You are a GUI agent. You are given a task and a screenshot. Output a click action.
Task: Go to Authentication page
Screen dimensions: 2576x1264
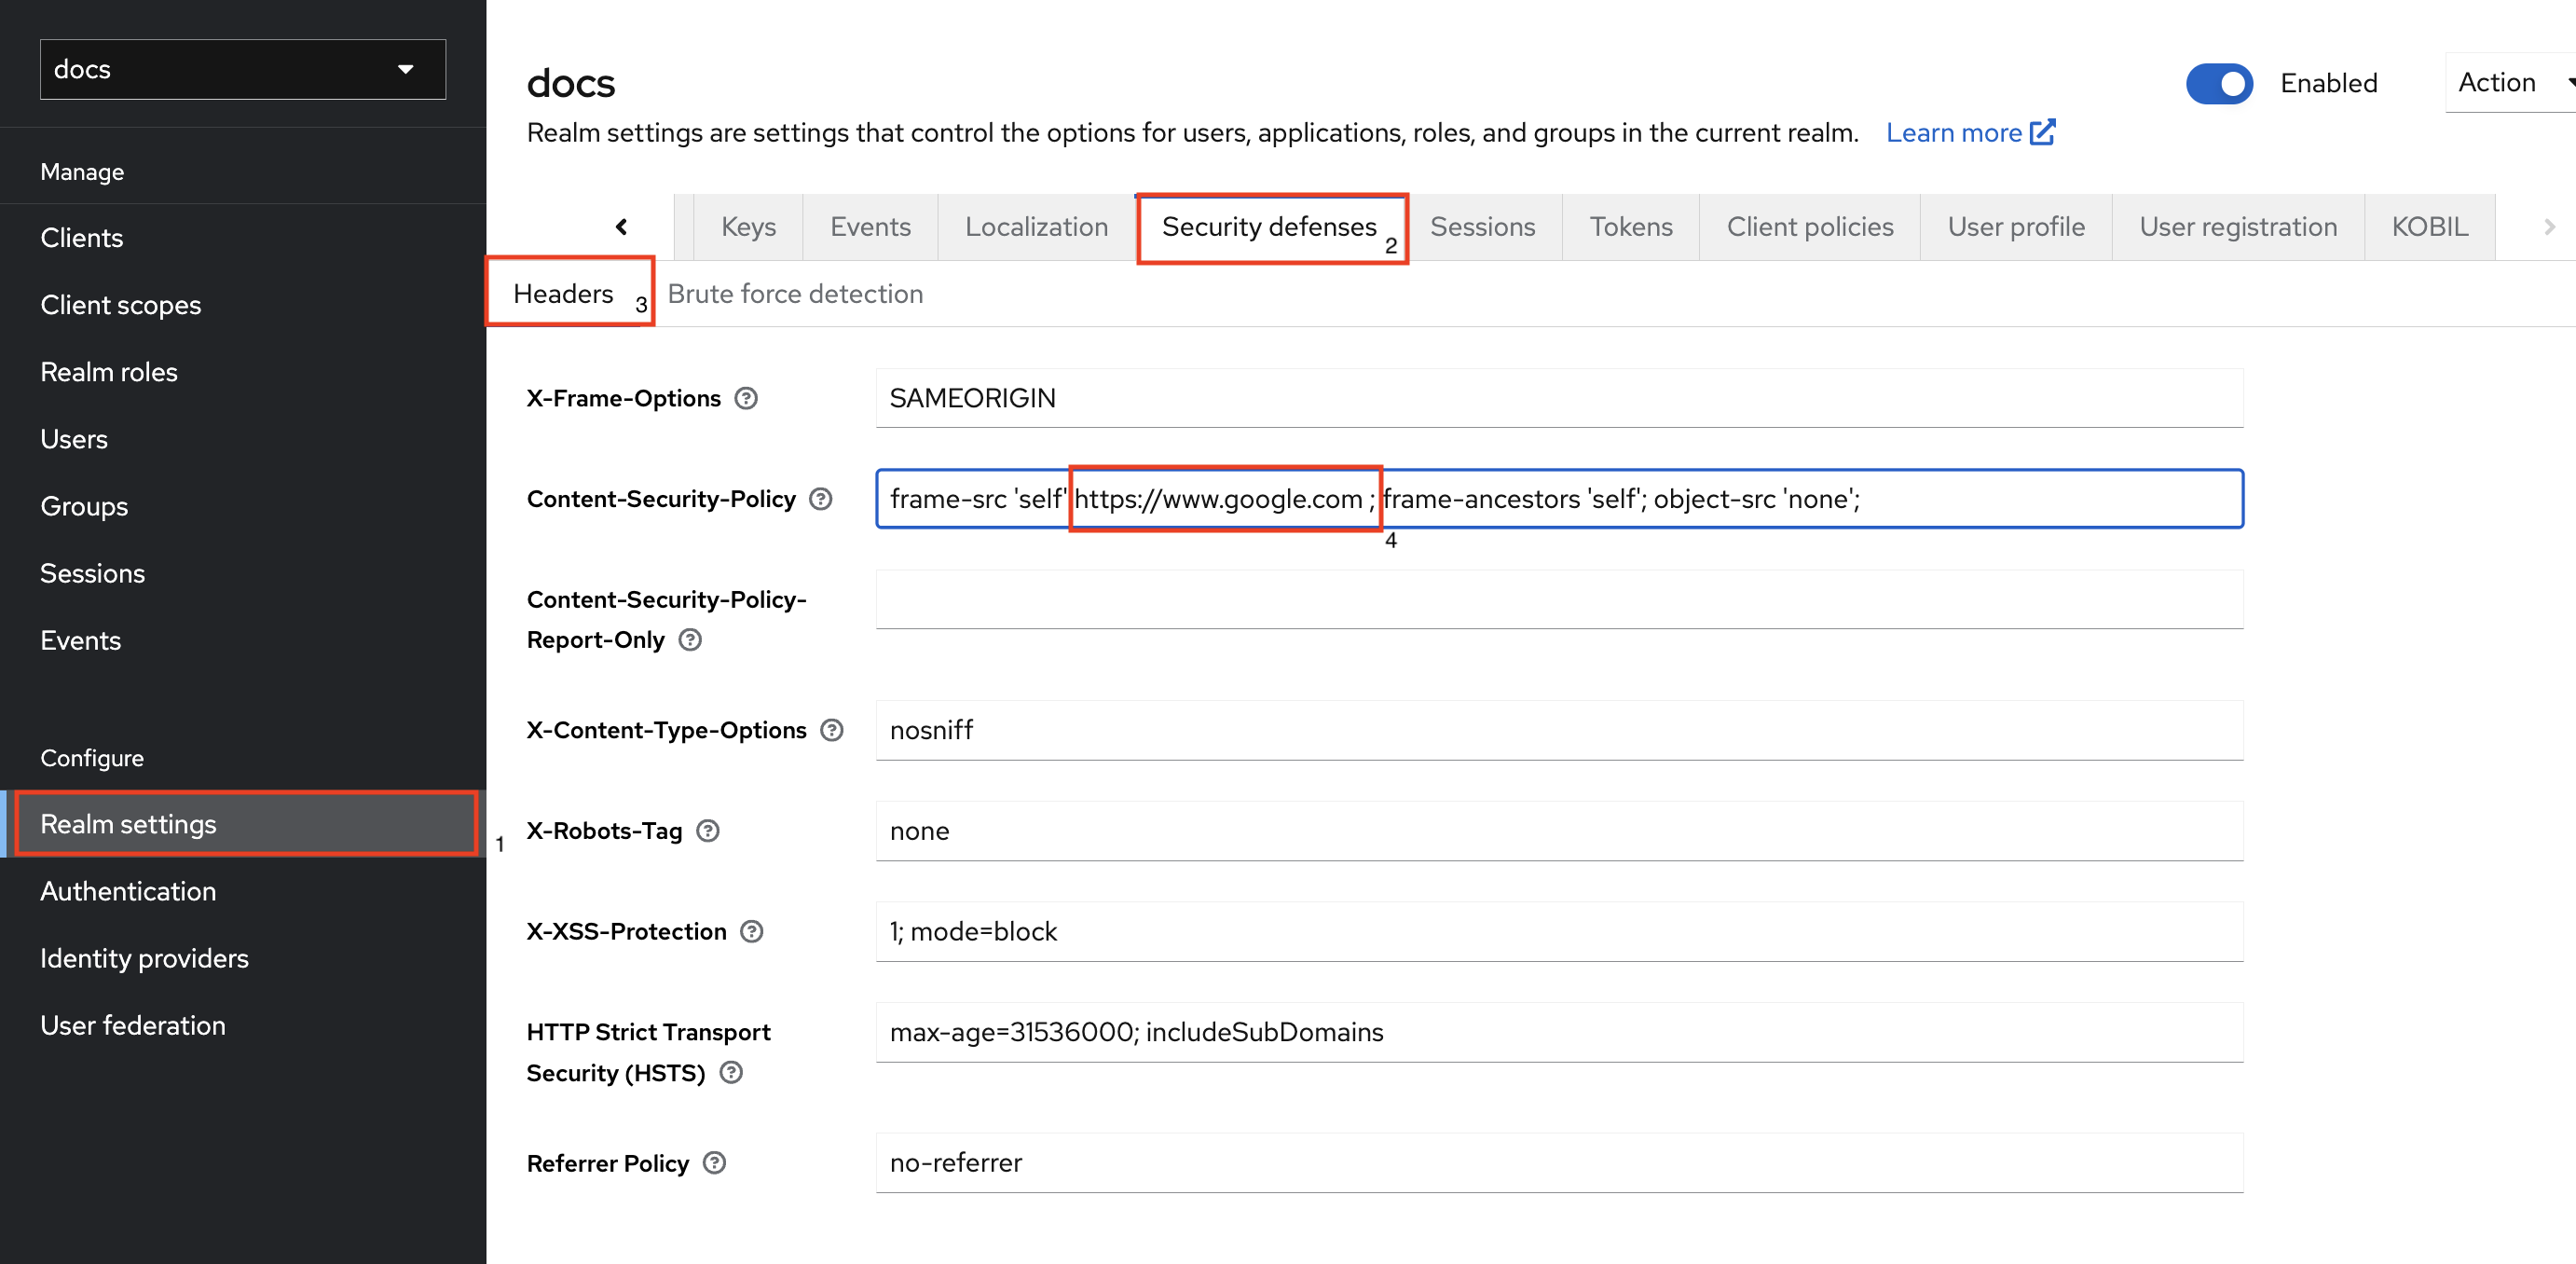click(243, 891)
